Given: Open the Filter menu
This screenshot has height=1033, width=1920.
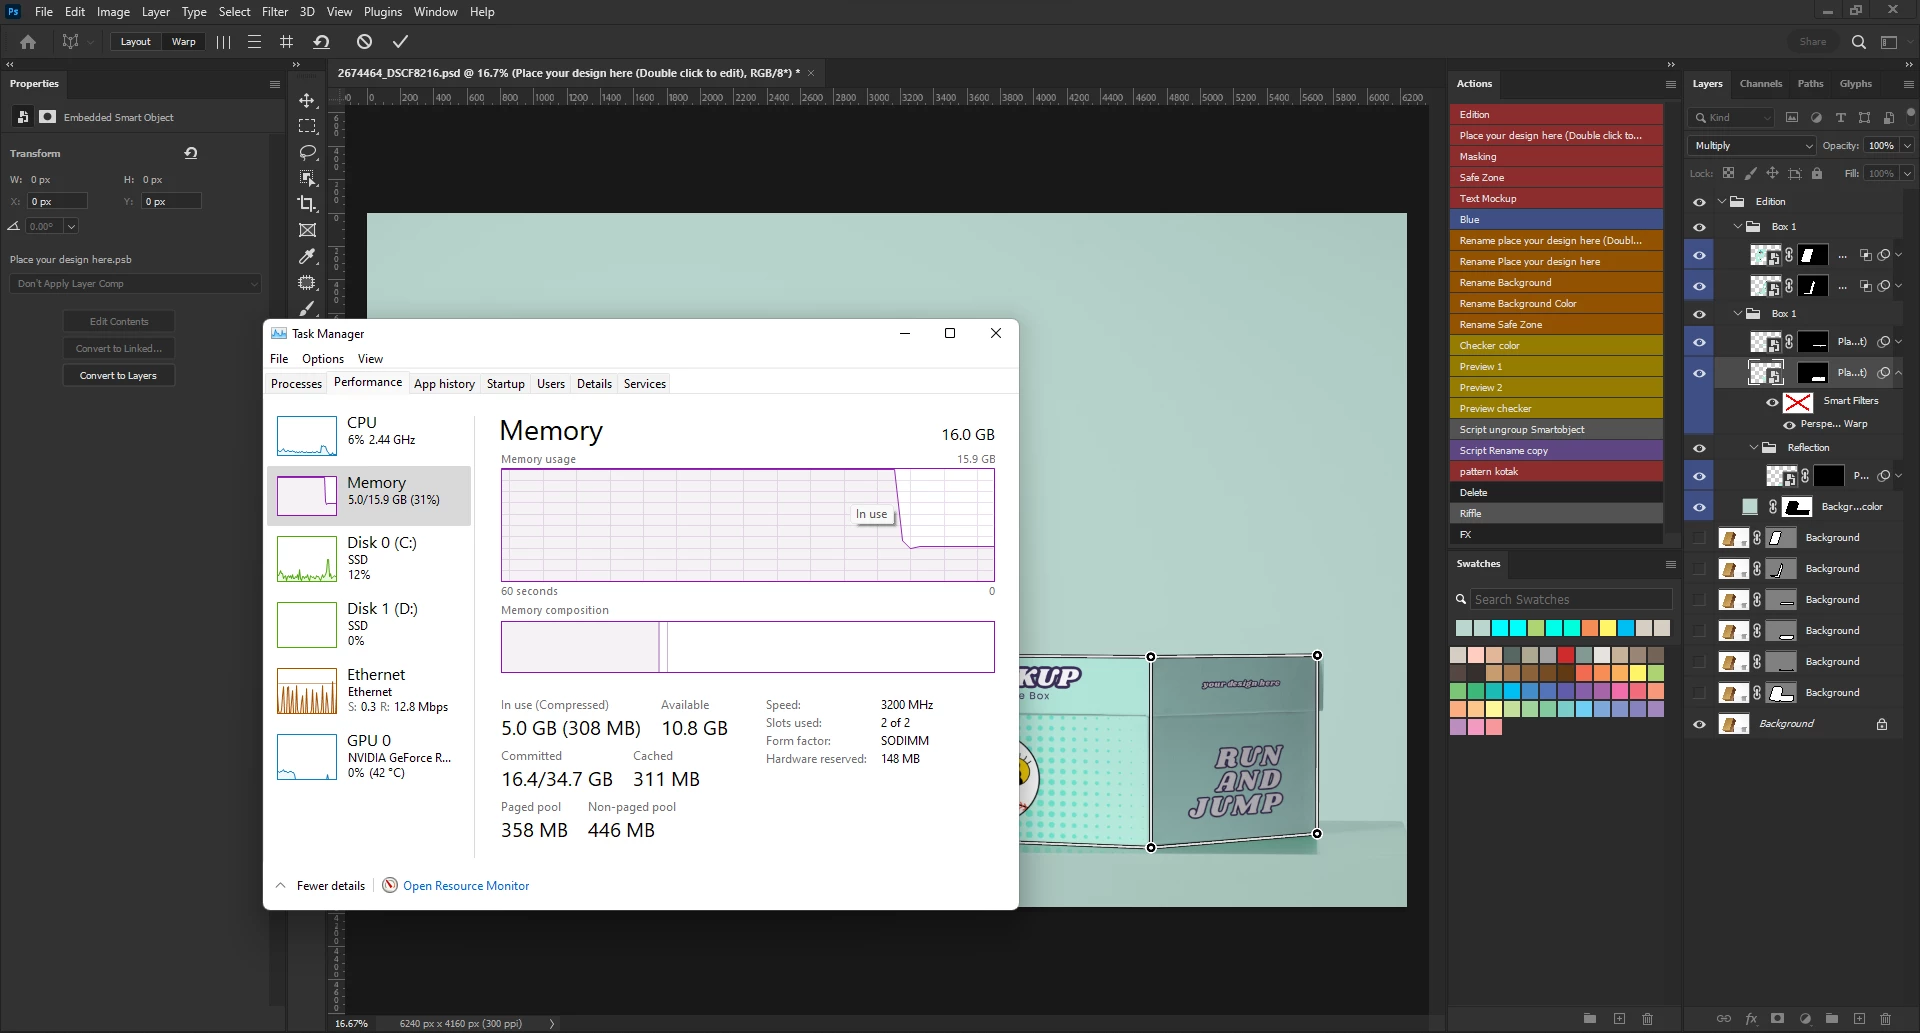Looking at the screenshot, I should (275, 12).
